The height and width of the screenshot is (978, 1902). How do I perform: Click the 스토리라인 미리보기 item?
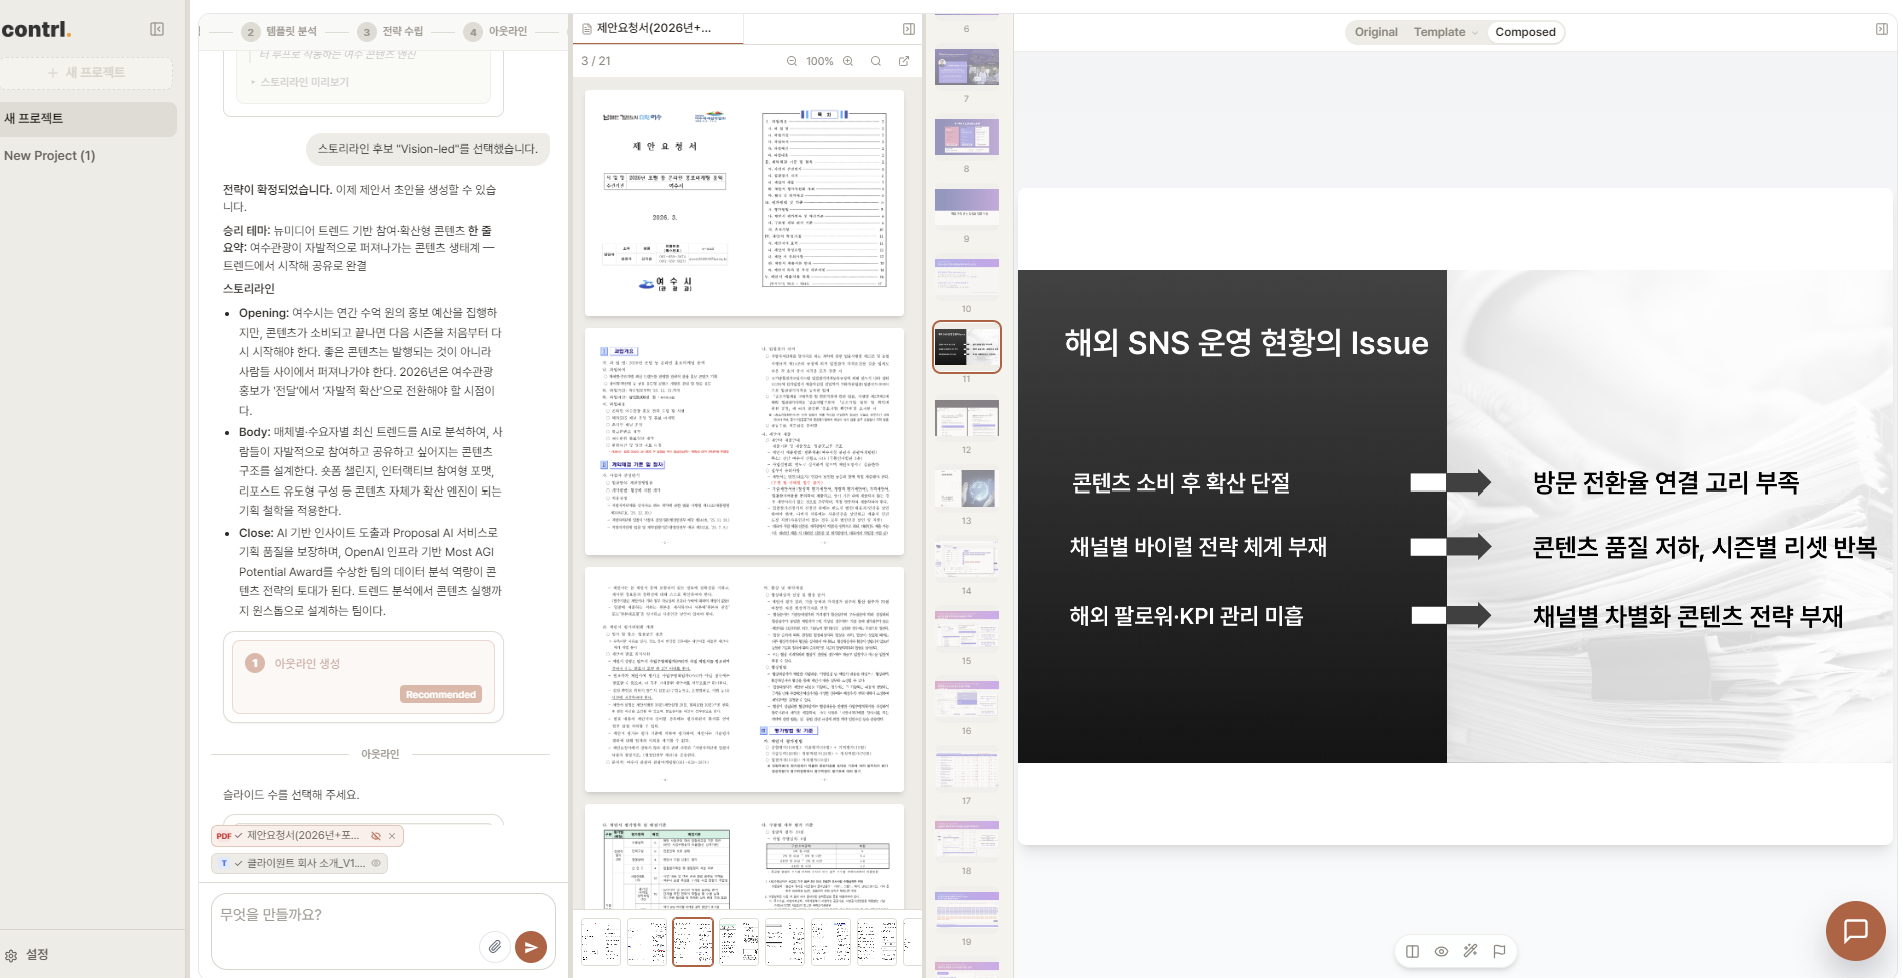click(x=305, y=82)
